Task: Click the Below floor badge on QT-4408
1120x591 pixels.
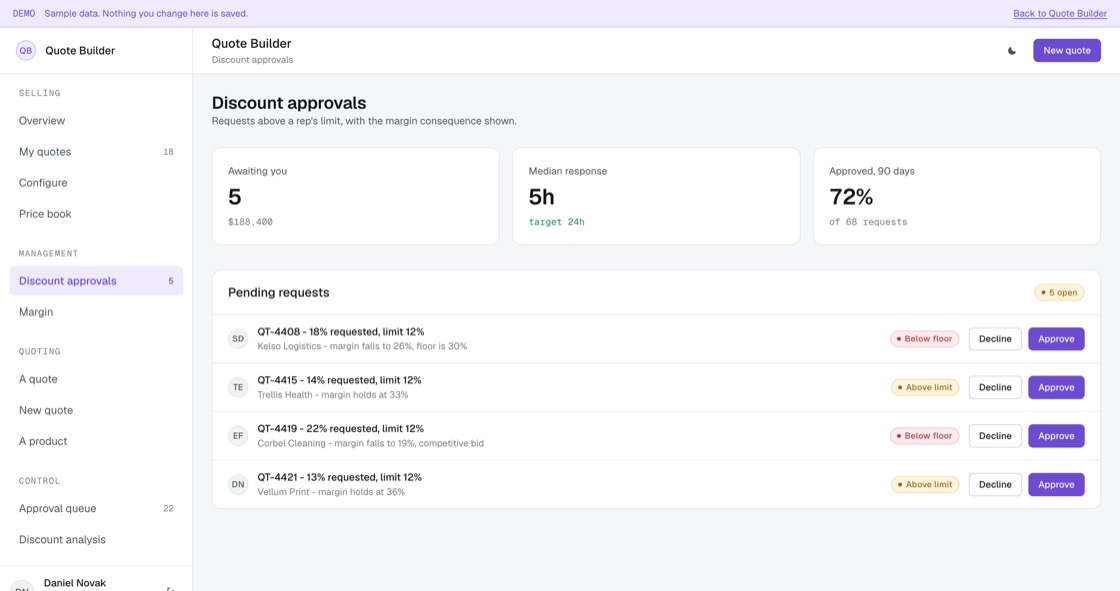Action: (x=924, y=339)
